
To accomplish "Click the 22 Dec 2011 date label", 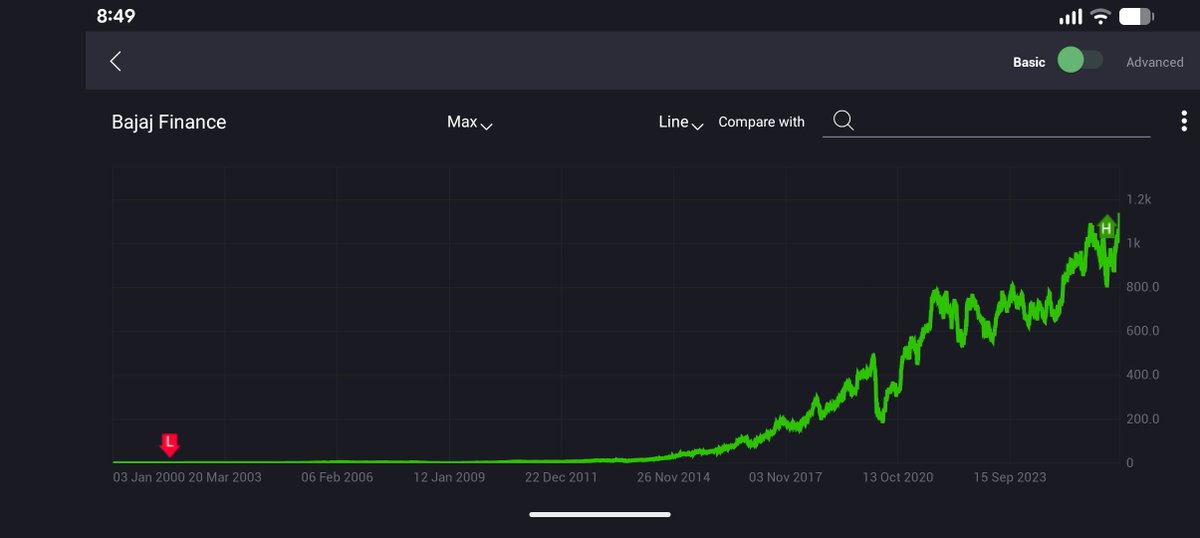I will 561,477.
